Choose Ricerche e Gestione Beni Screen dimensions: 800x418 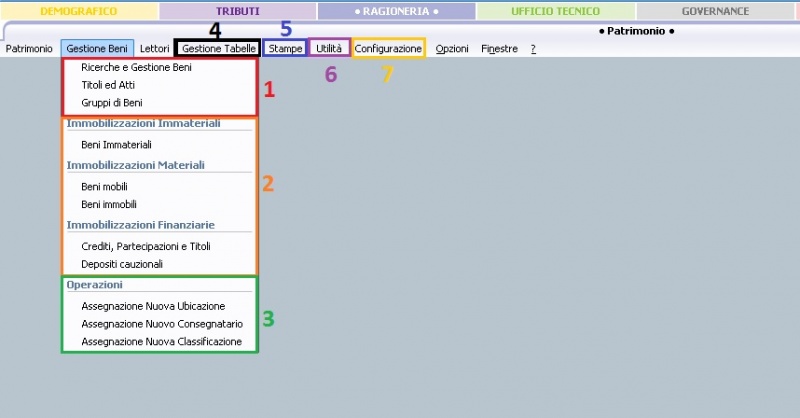[x=136, y=67]
